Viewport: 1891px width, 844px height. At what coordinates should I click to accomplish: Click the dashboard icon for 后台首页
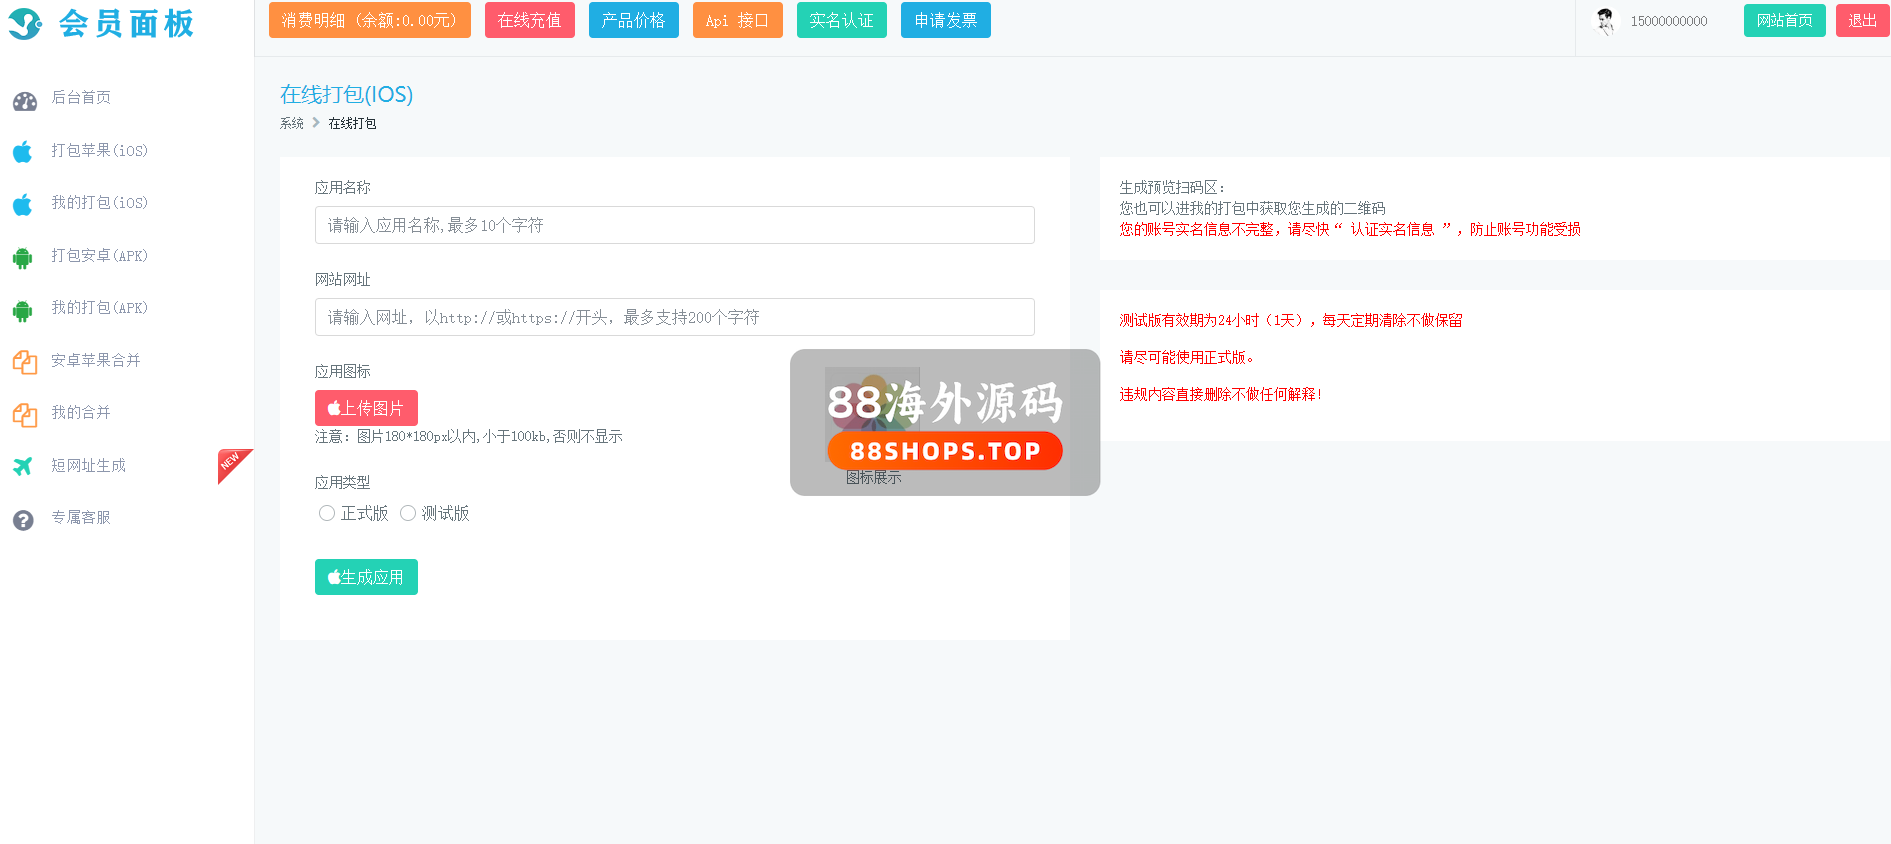coord(24,101)
